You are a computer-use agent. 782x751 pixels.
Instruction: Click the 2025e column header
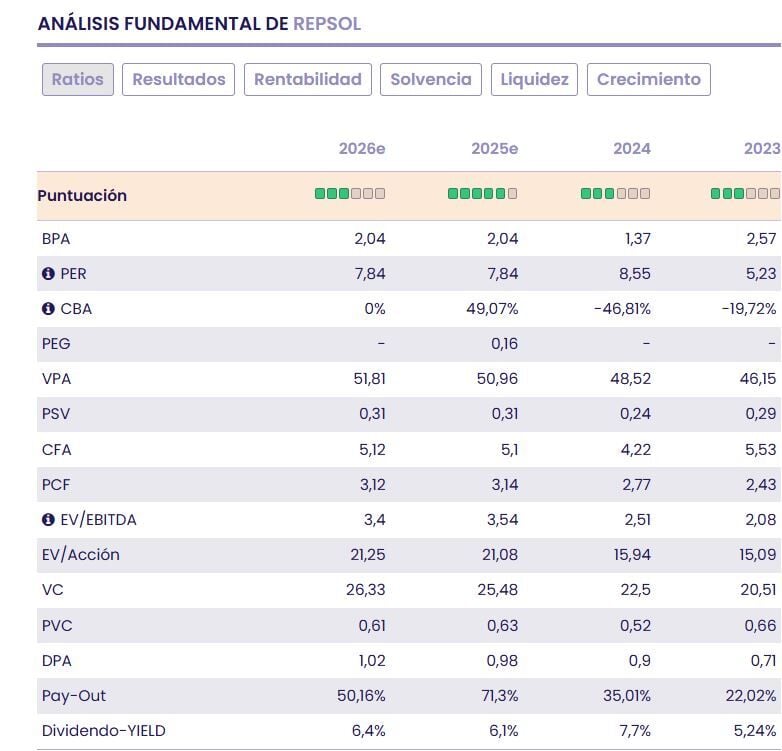495,149
